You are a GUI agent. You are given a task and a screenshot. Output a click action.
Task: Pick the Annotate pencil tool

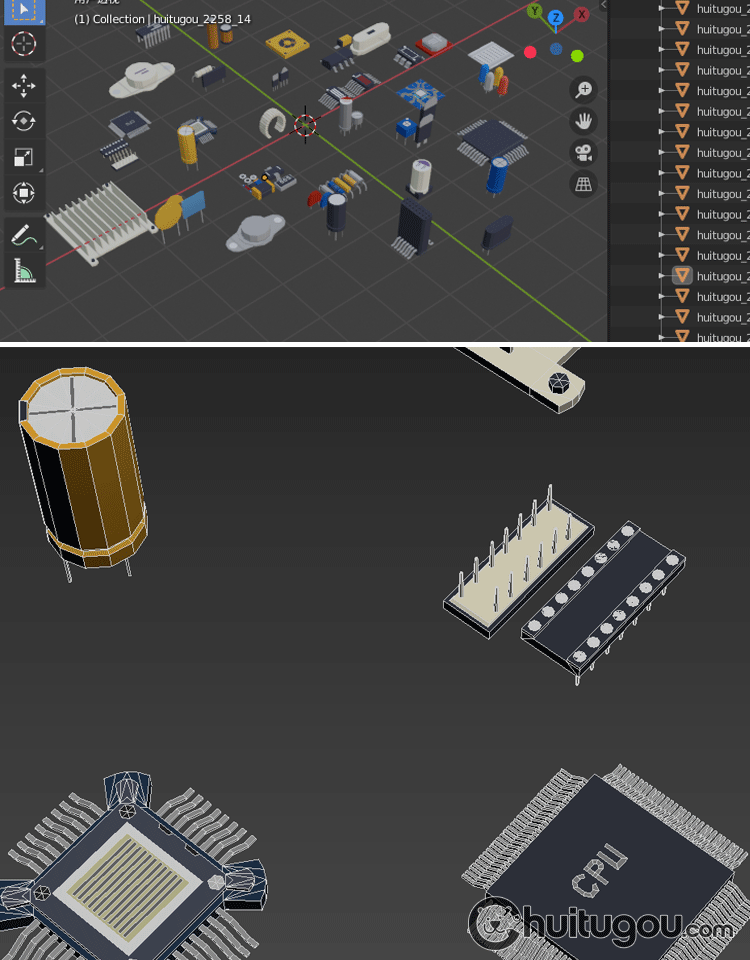coord(23,236)
